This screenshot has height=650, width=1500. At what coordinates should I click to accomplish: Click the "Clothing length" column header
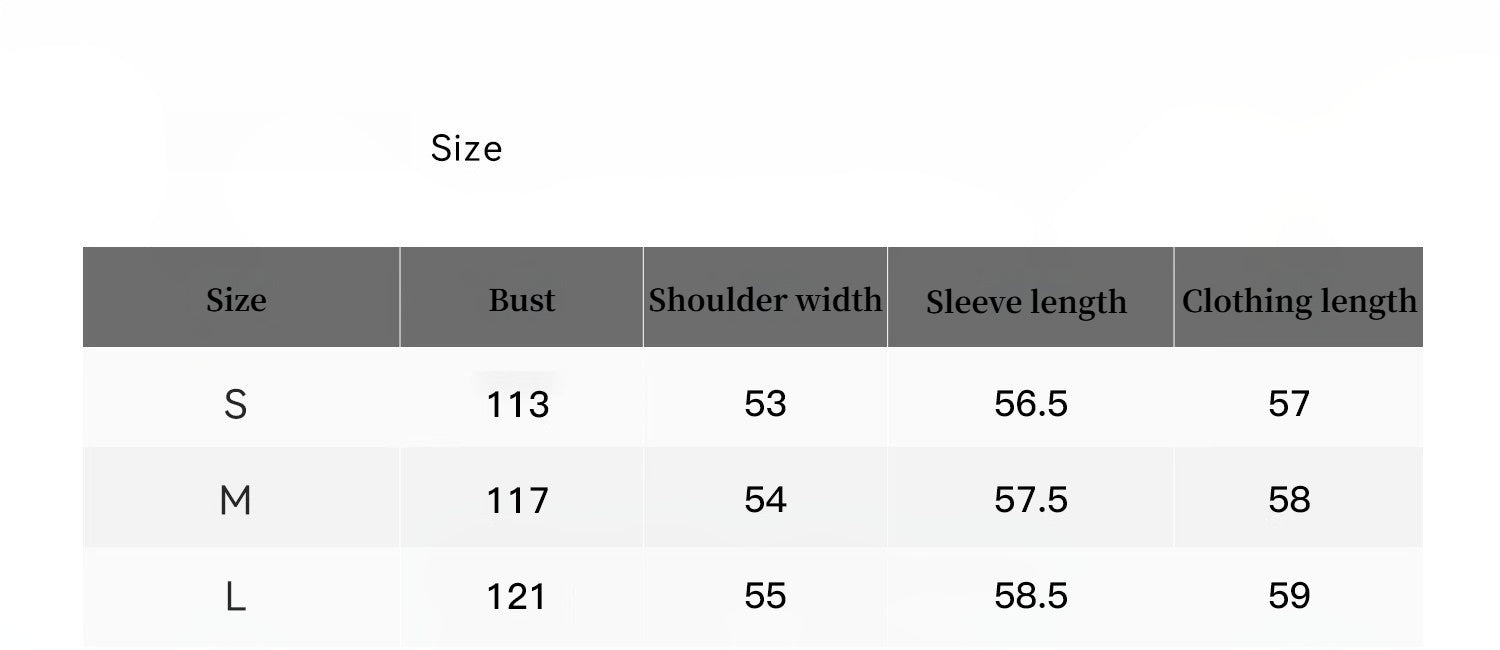1299,301
